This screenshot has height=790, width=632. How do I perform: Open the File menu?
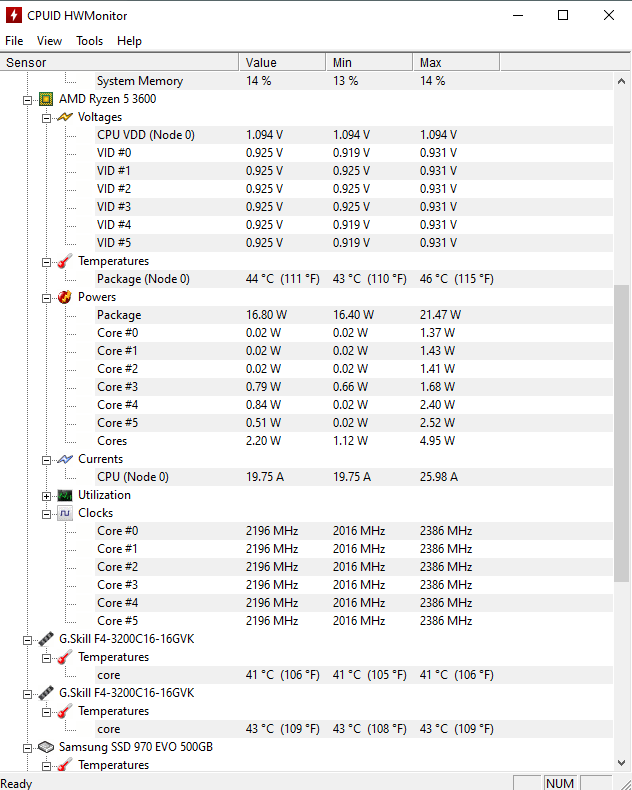14,41
